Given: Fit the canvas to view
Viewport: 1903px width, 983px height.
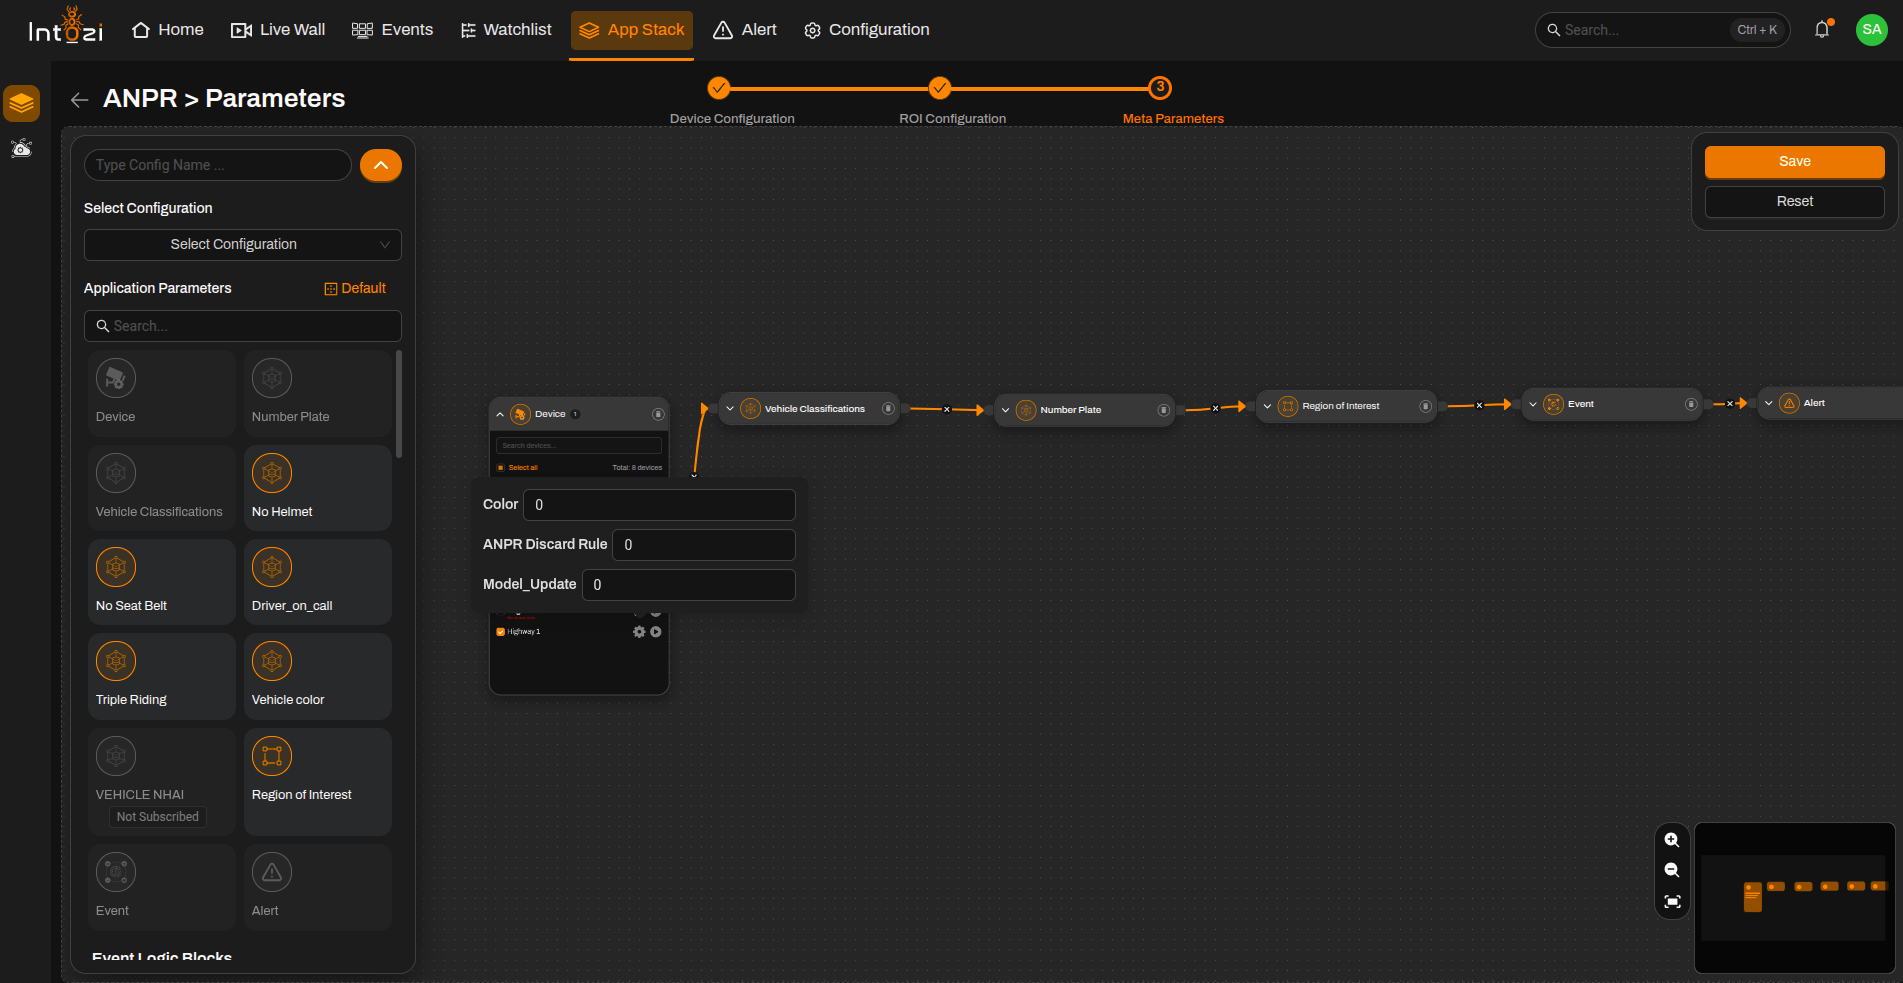Looking at the screenshot, I should click(x=1672, y=902).
